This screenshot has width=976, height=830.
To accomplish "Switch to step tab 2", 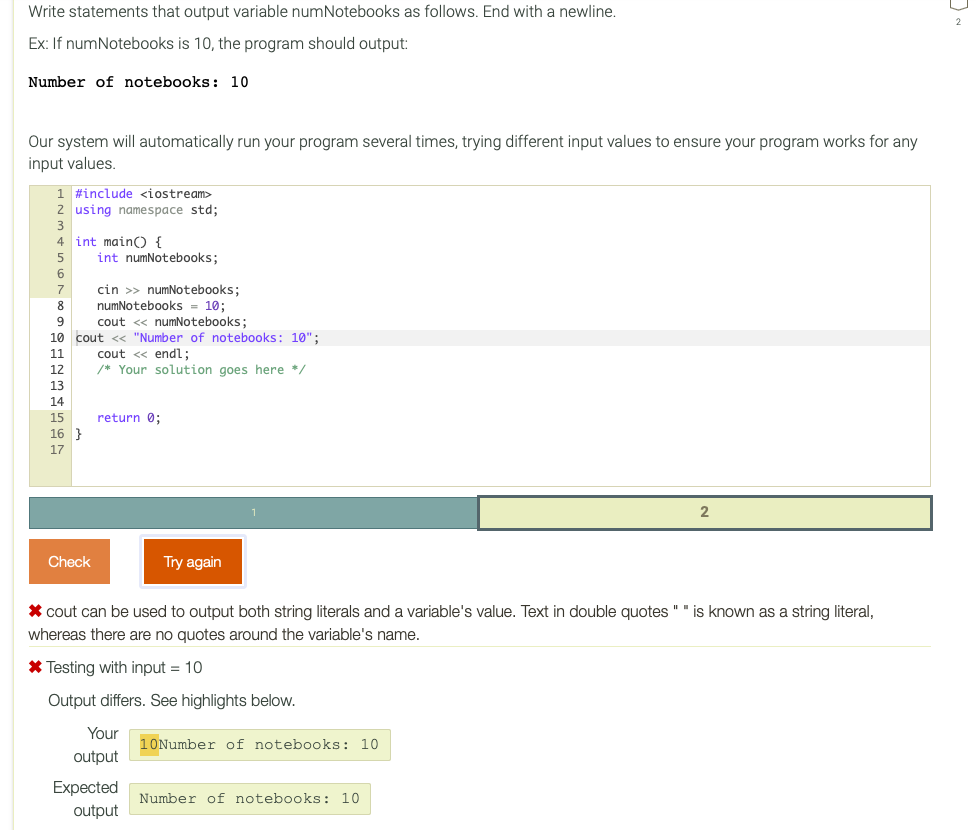I will (704, 512).
